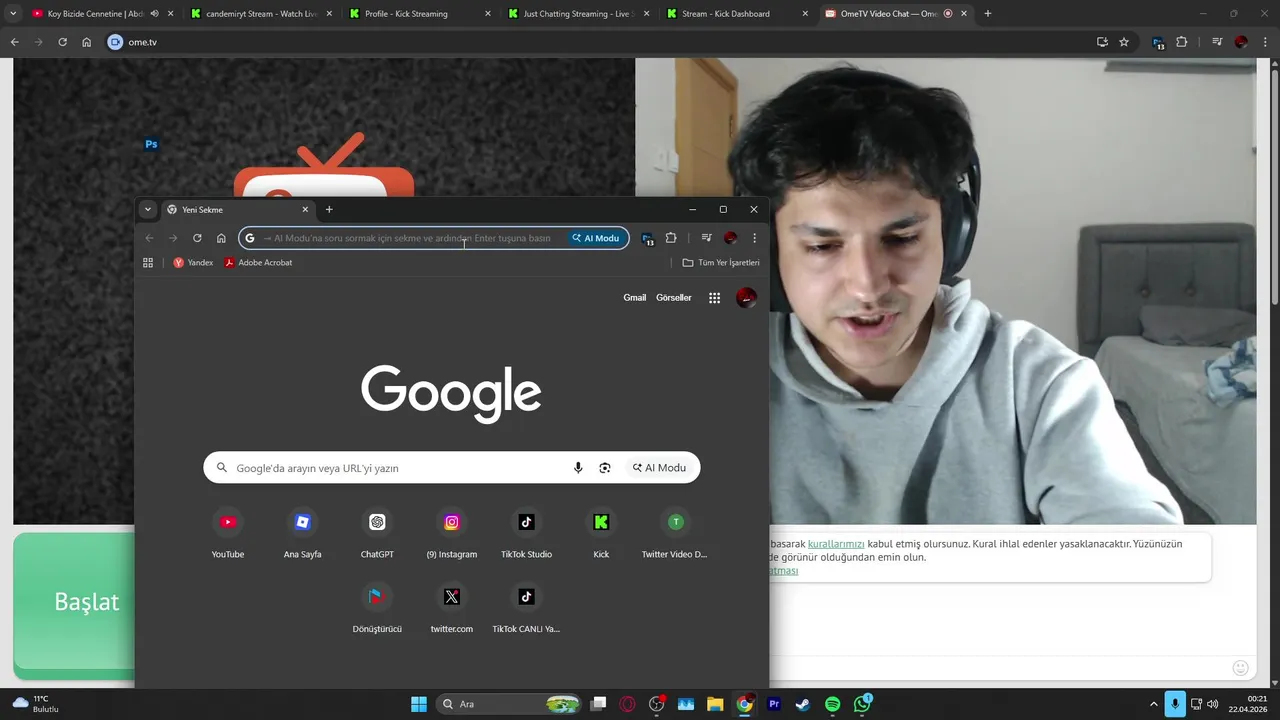Open Spotify from the taskbar

(x=833, y=704)
